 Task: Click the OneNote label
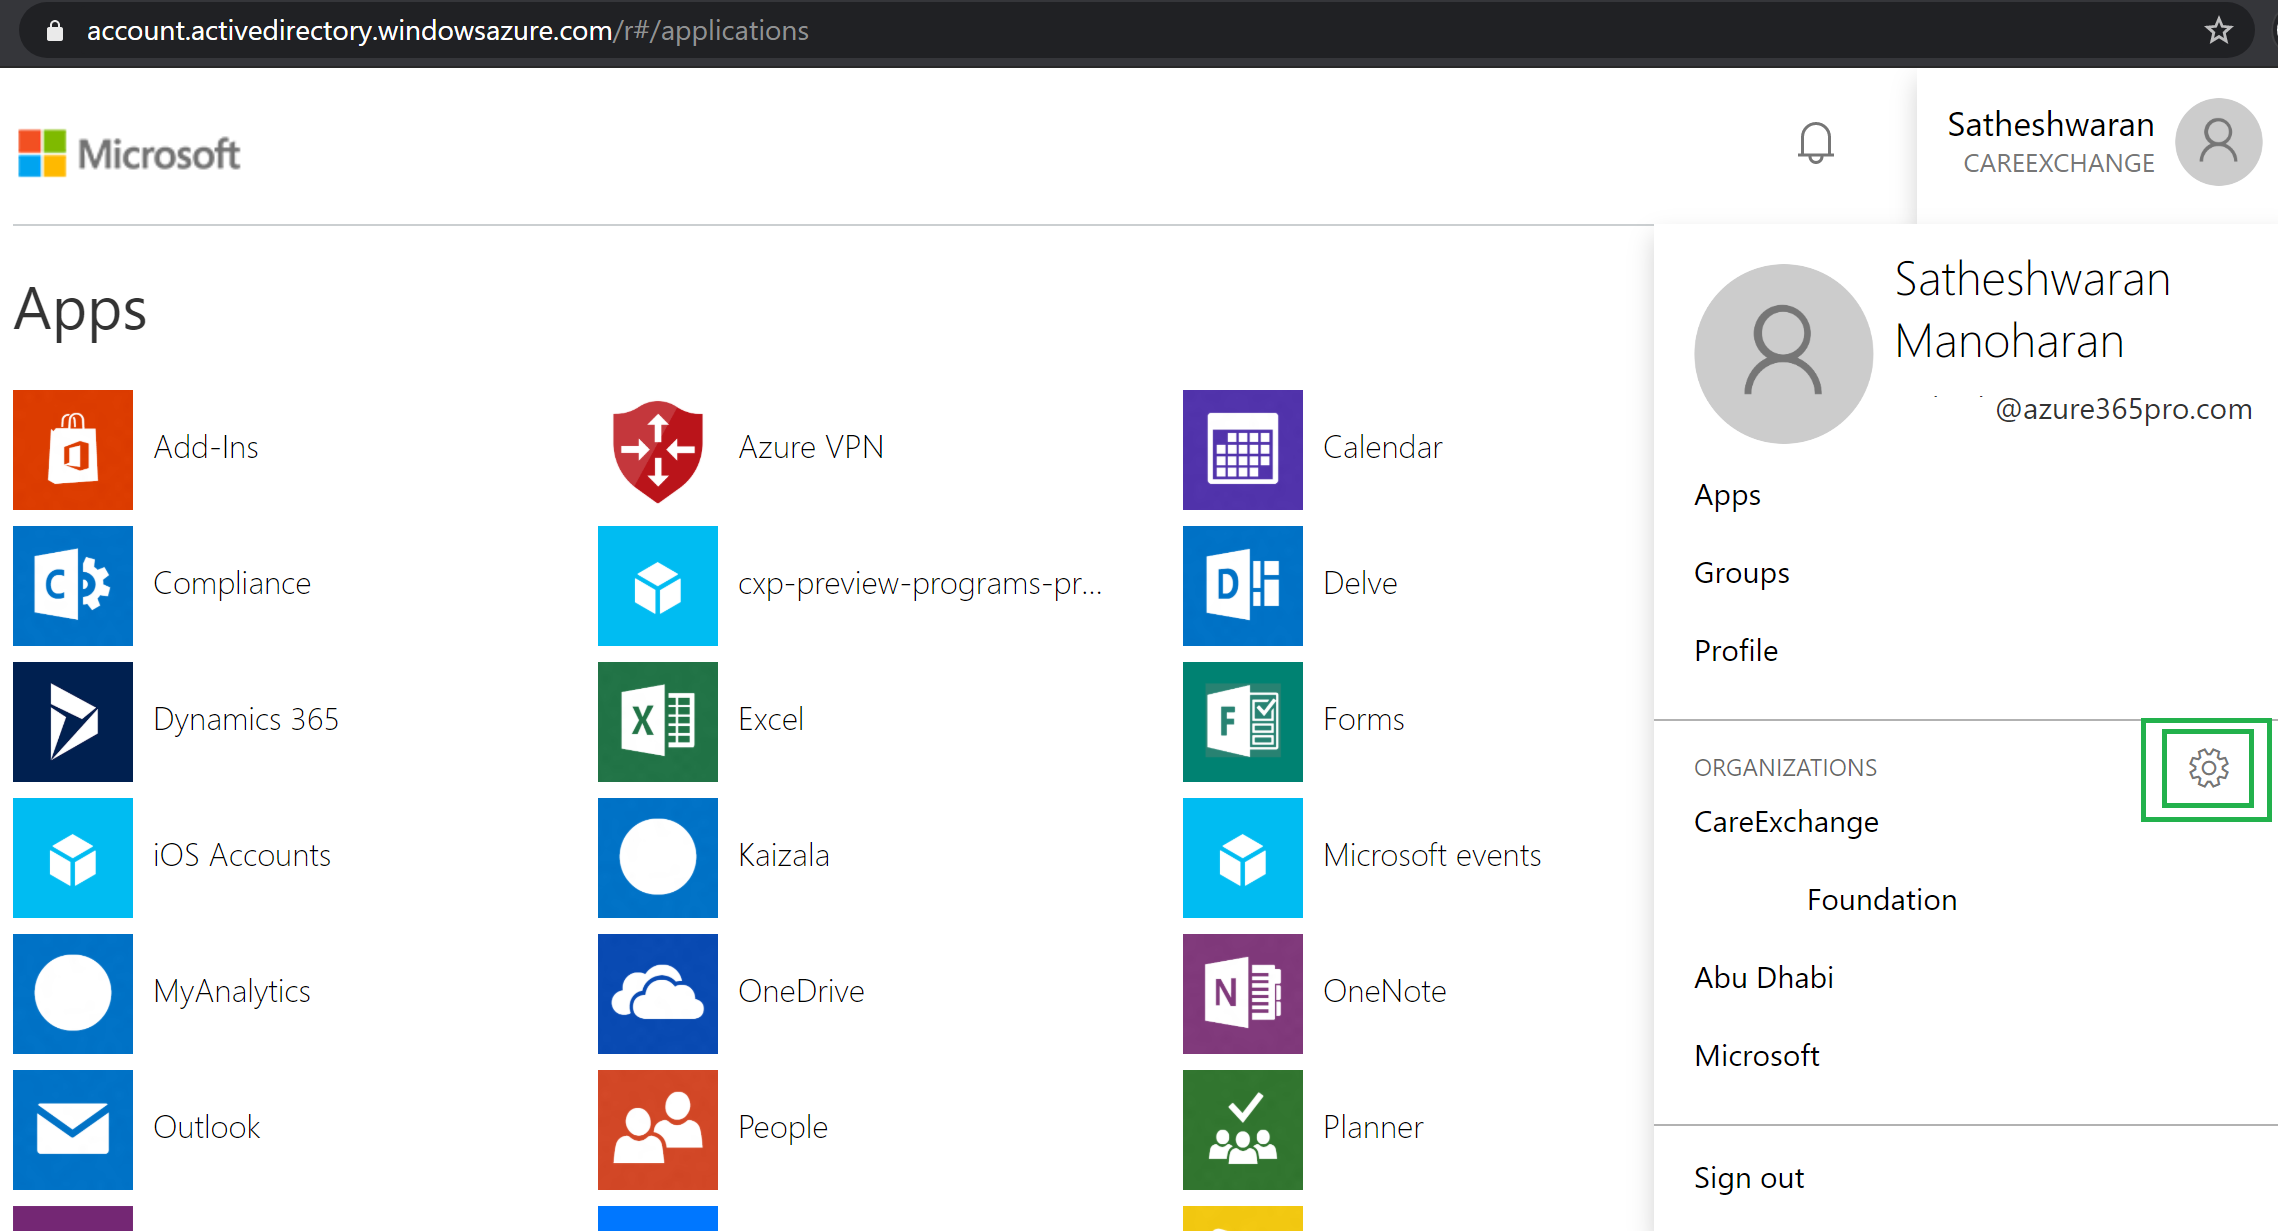(x=1385, y=991)
